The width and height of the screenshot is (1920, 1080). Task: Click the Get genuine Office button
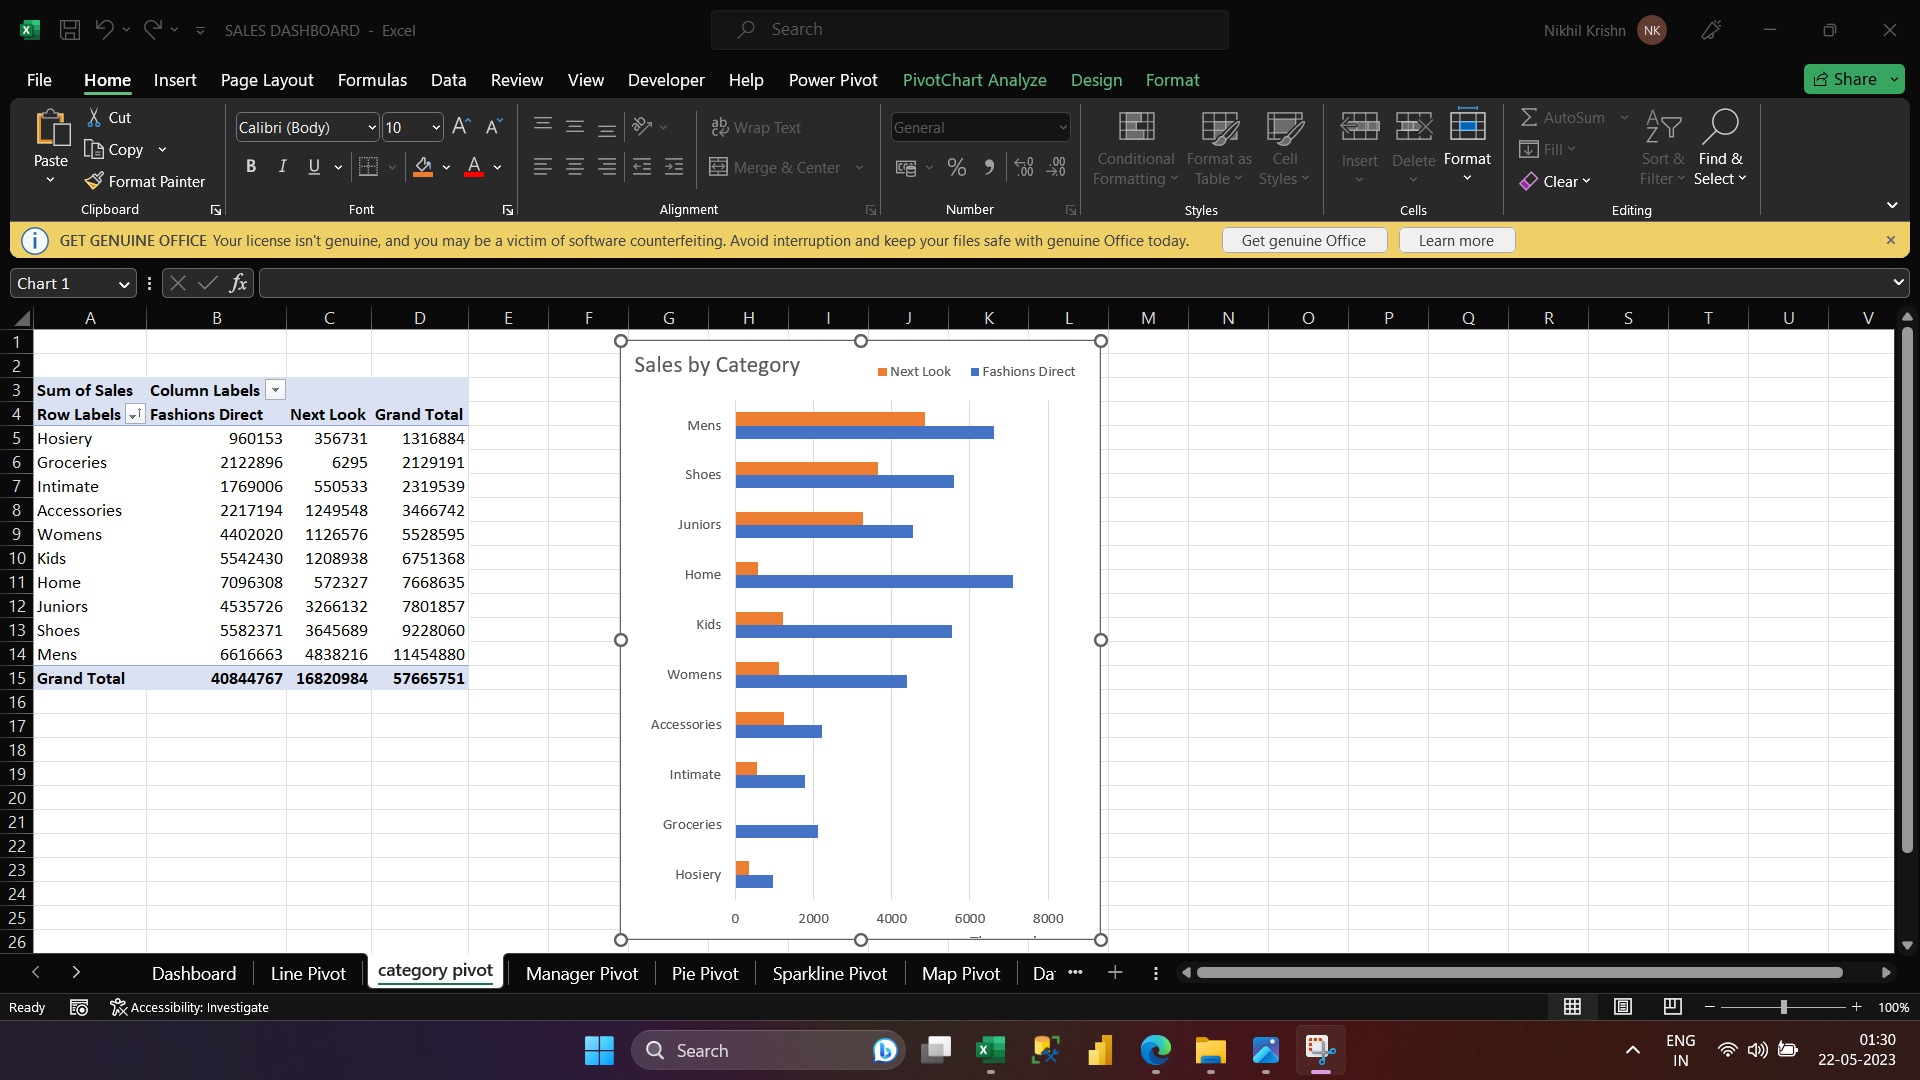[1303, 240]
